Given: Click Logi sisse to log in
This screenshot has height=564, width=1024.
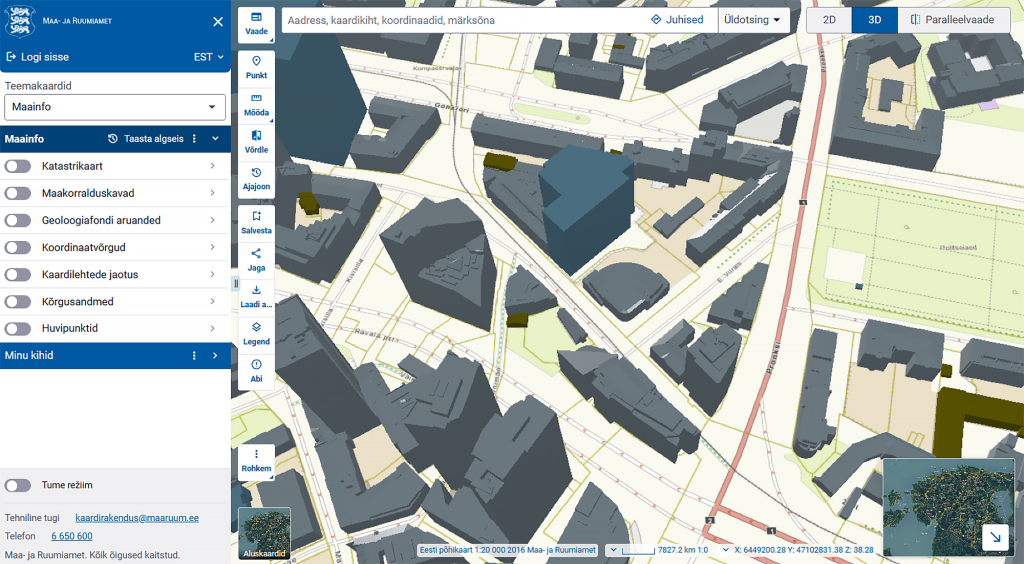Looking at the screenshot, I should (x=37, y=57).
